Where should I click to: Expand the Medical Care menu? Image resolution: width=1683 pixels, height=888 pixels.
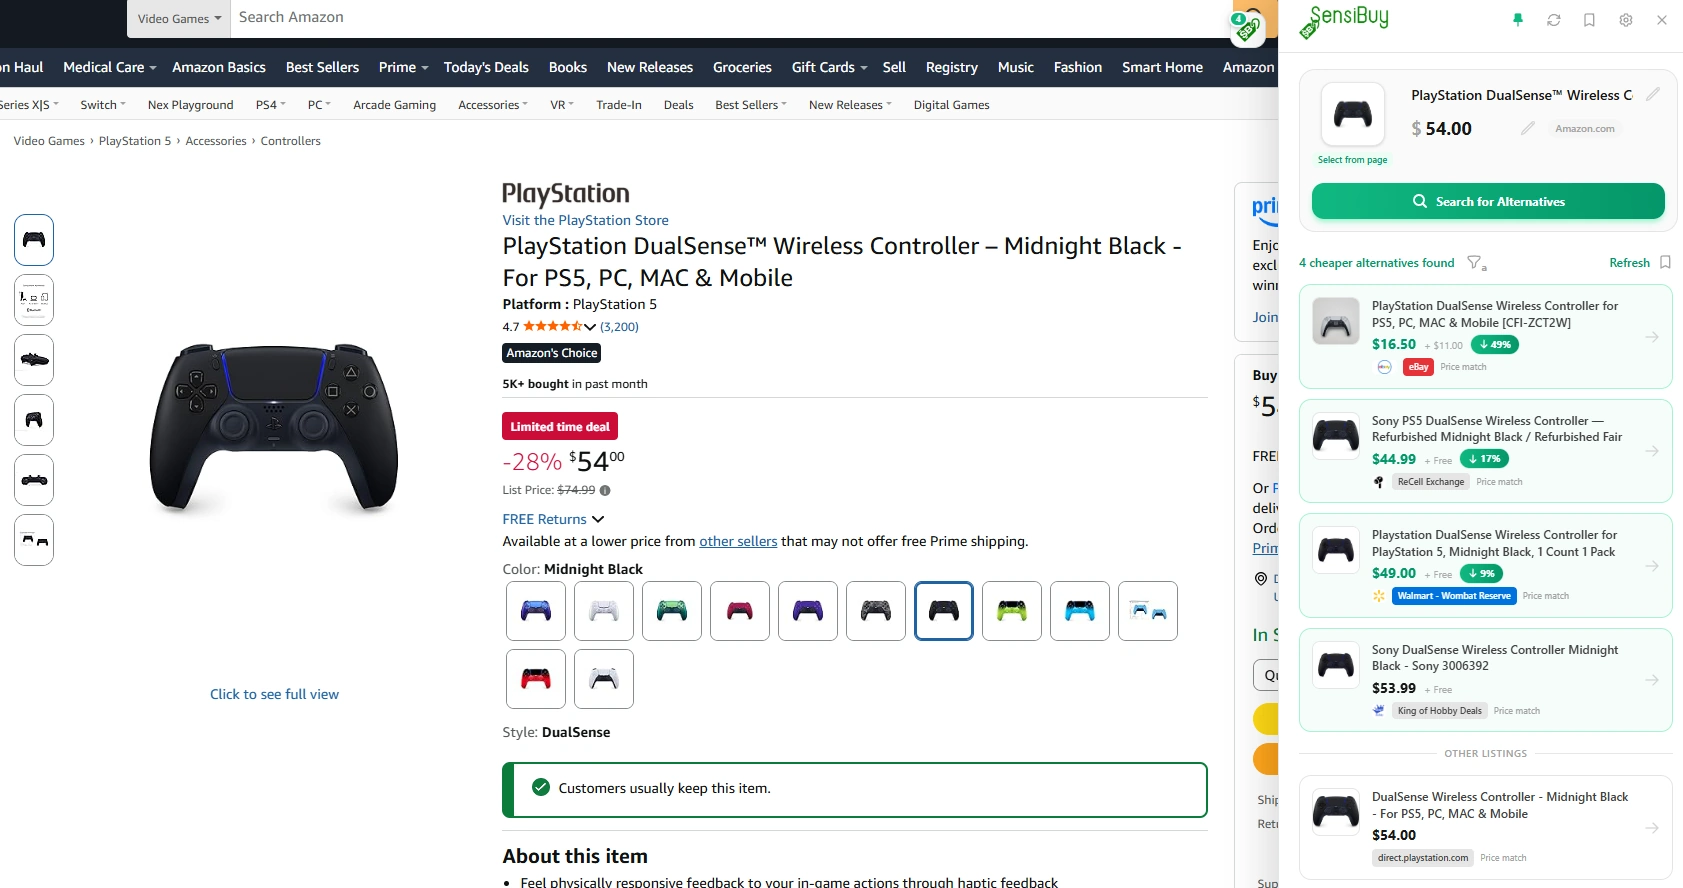[109, 67]
